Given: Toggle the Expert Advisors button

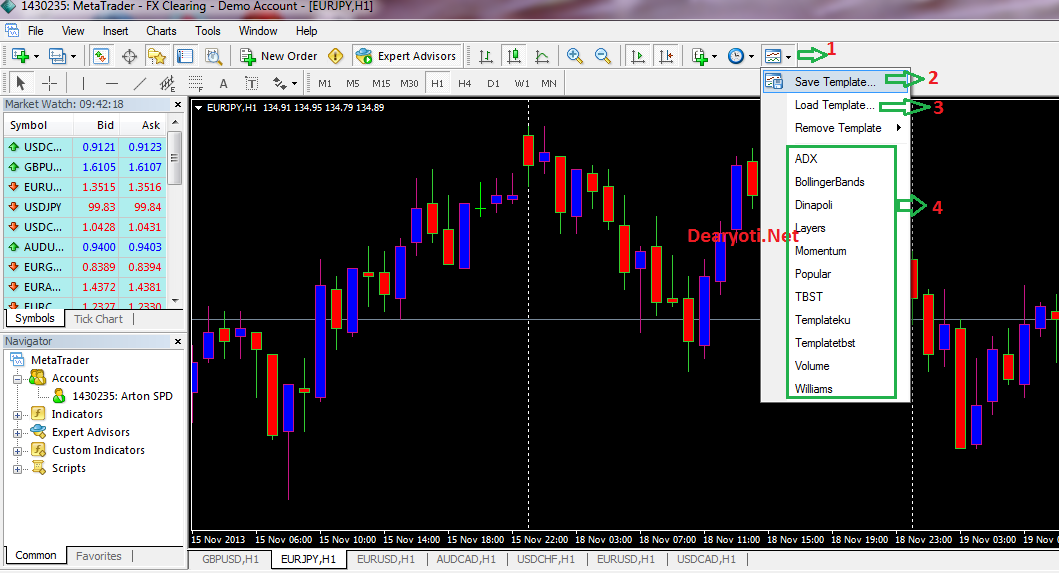Looking at the screenshot, I should point(407,56).
